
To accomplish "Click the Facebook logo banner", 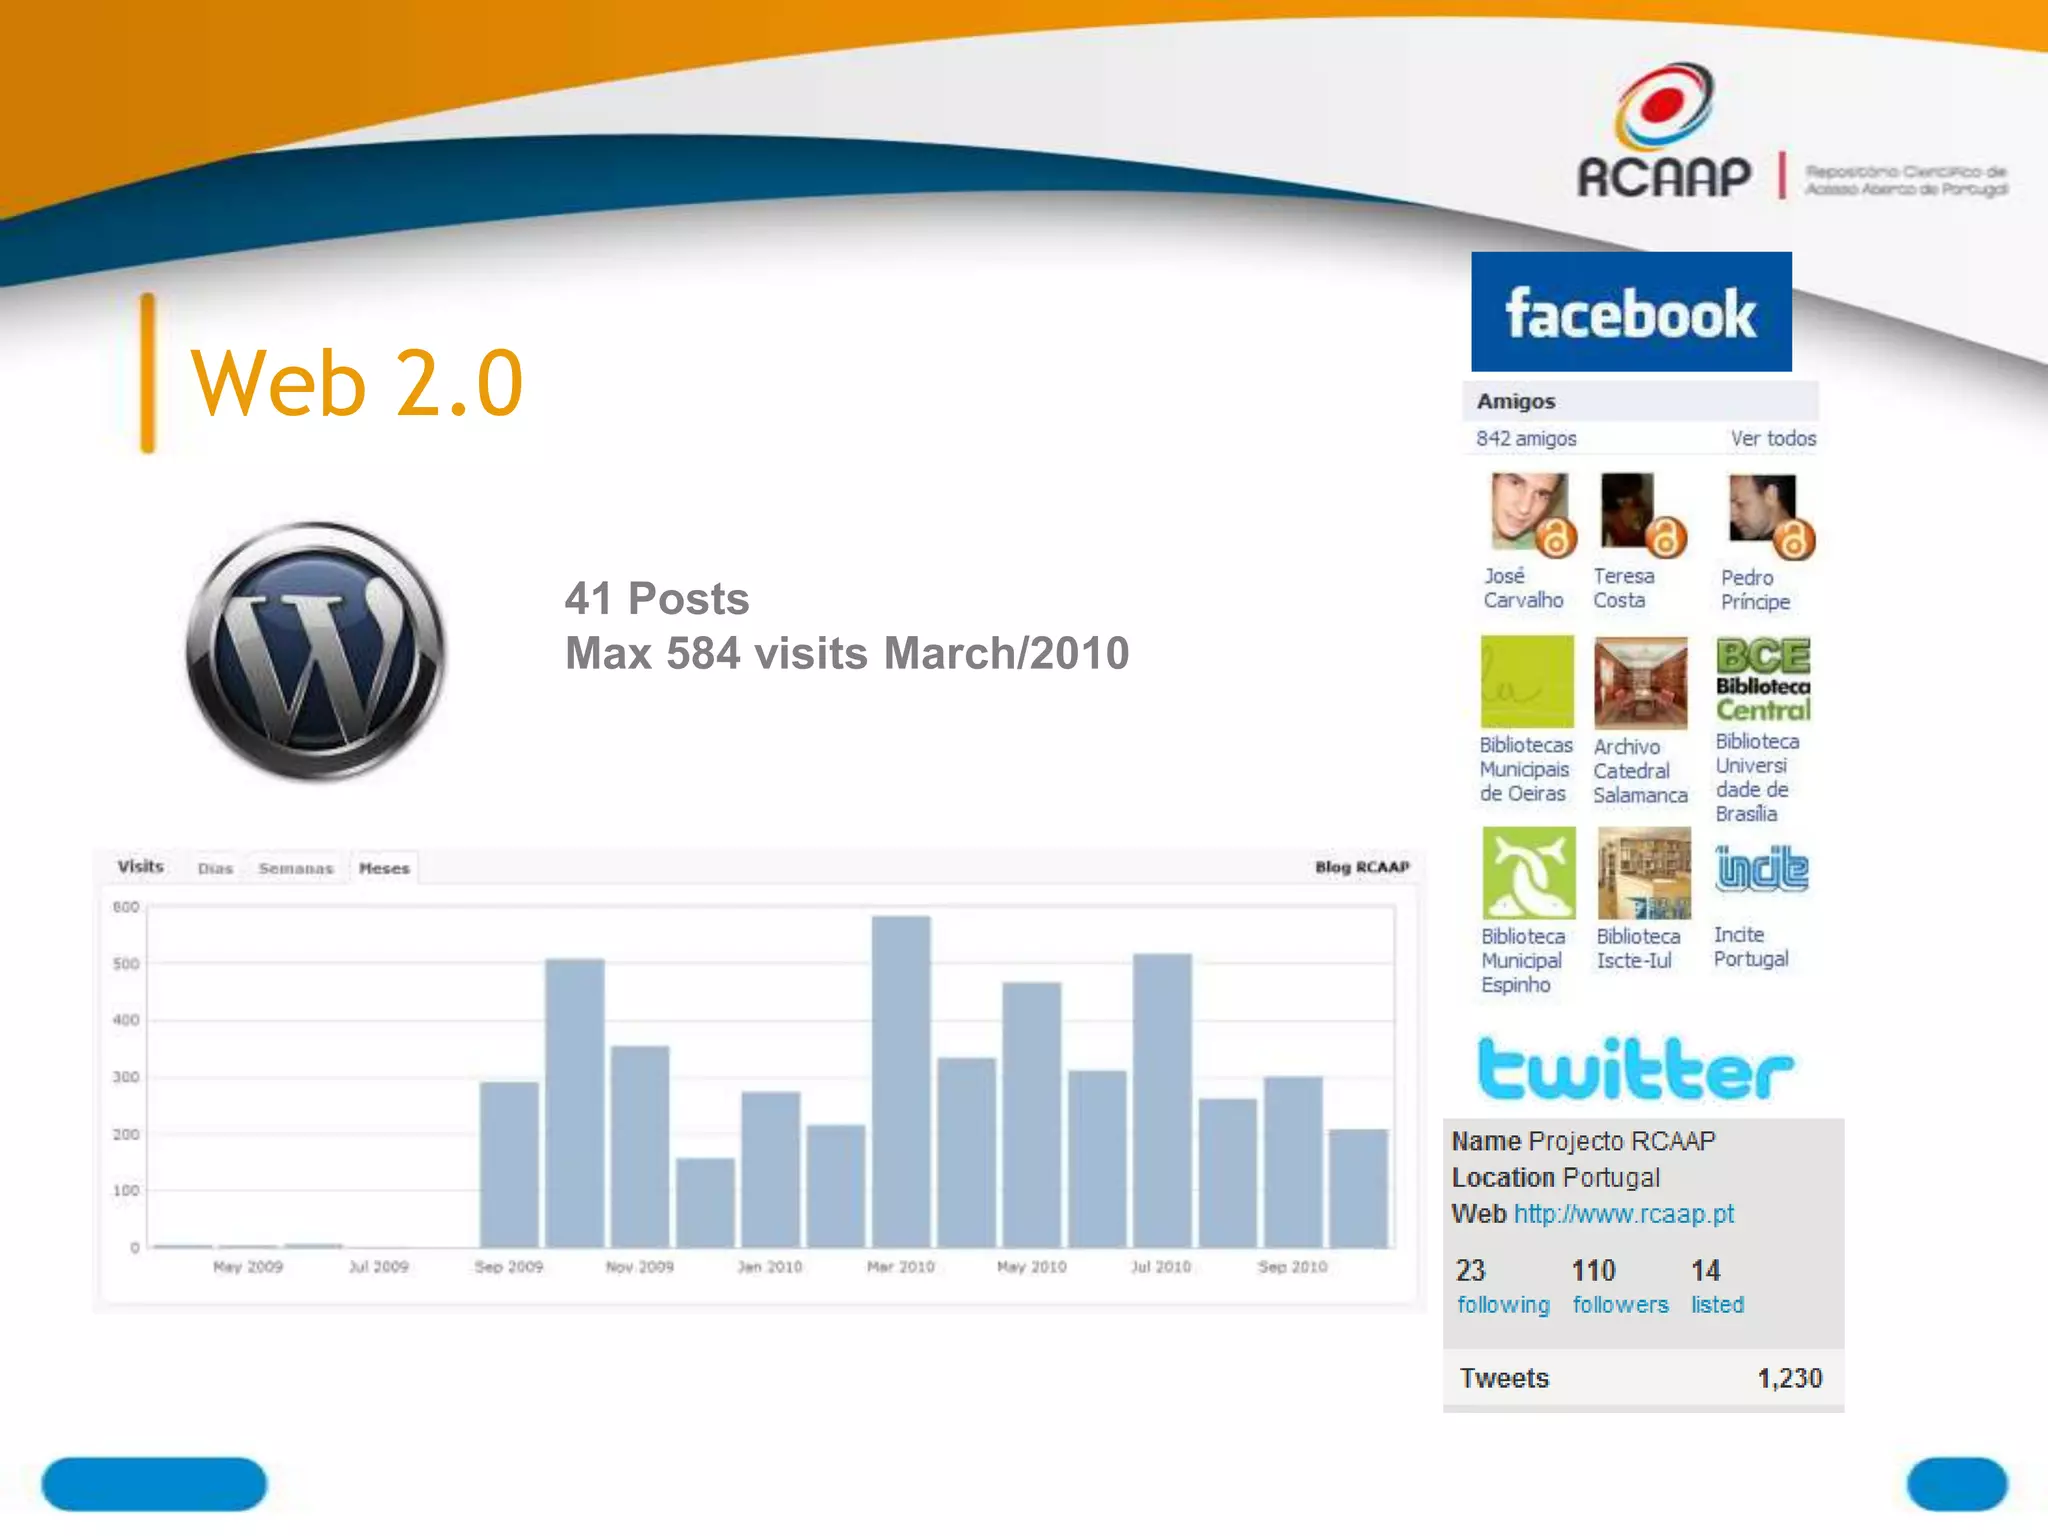I will click(1631, 312).
